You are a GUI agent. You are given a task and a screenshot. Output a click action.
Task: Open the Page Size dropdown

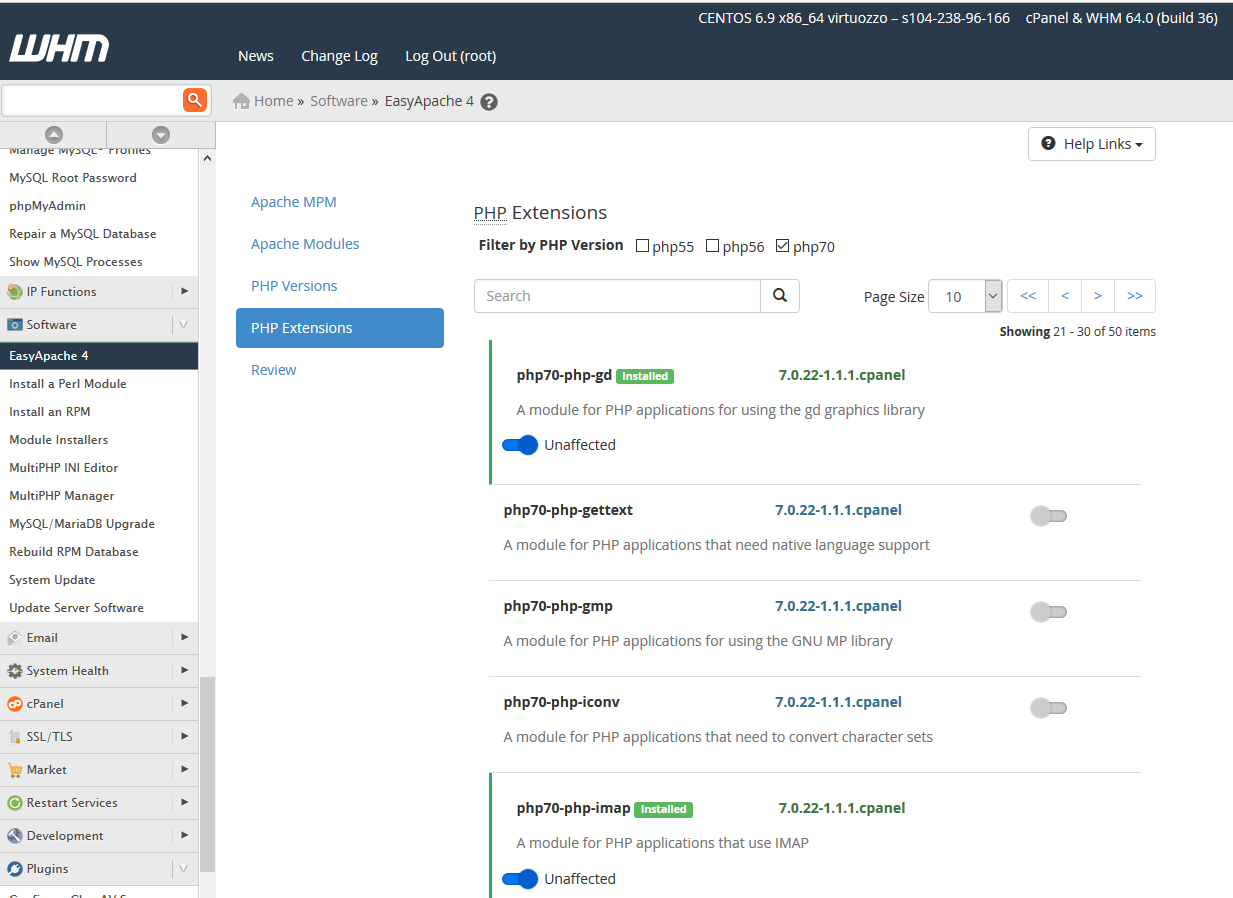965,296
